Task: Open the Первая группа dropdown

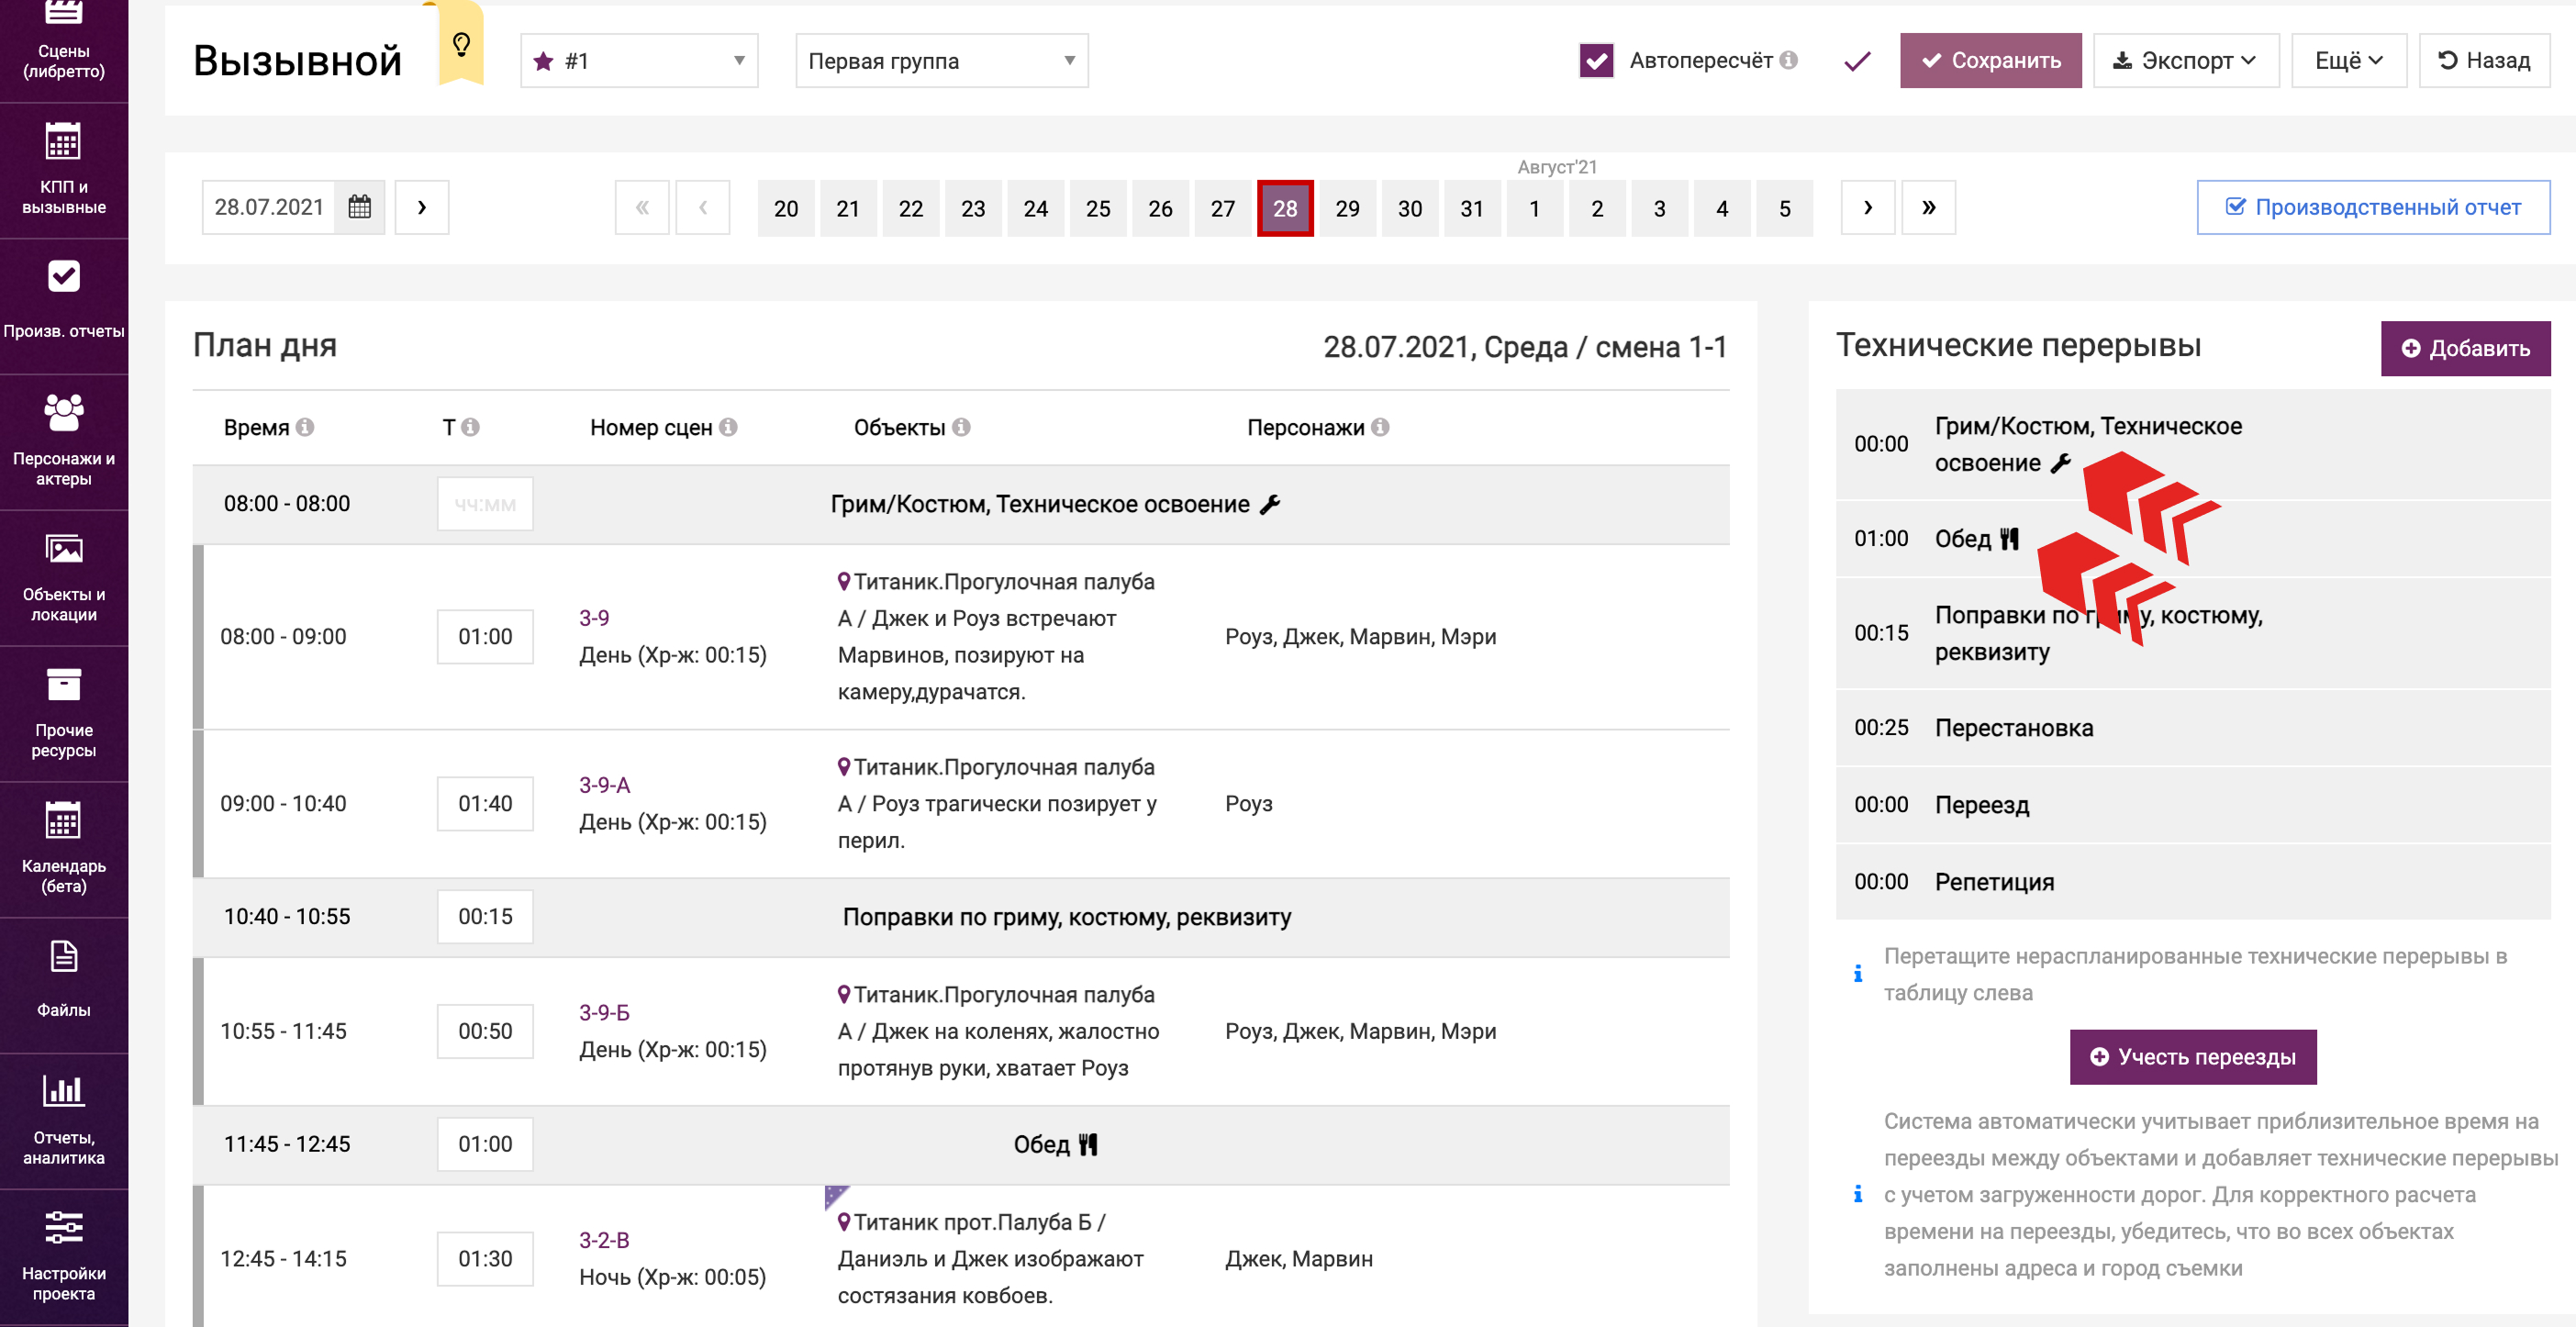Action: [941, 61]
